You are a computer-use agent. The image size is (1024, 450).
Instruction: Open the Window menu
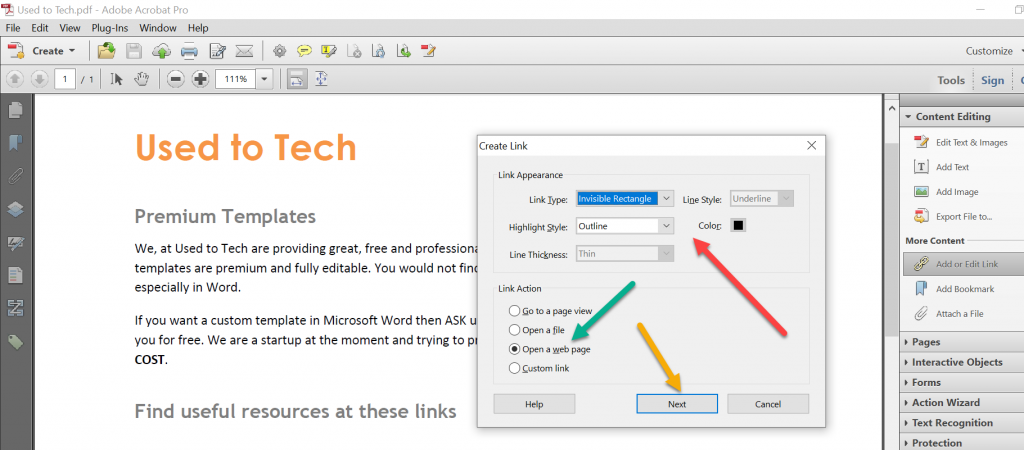pos(158,28)
